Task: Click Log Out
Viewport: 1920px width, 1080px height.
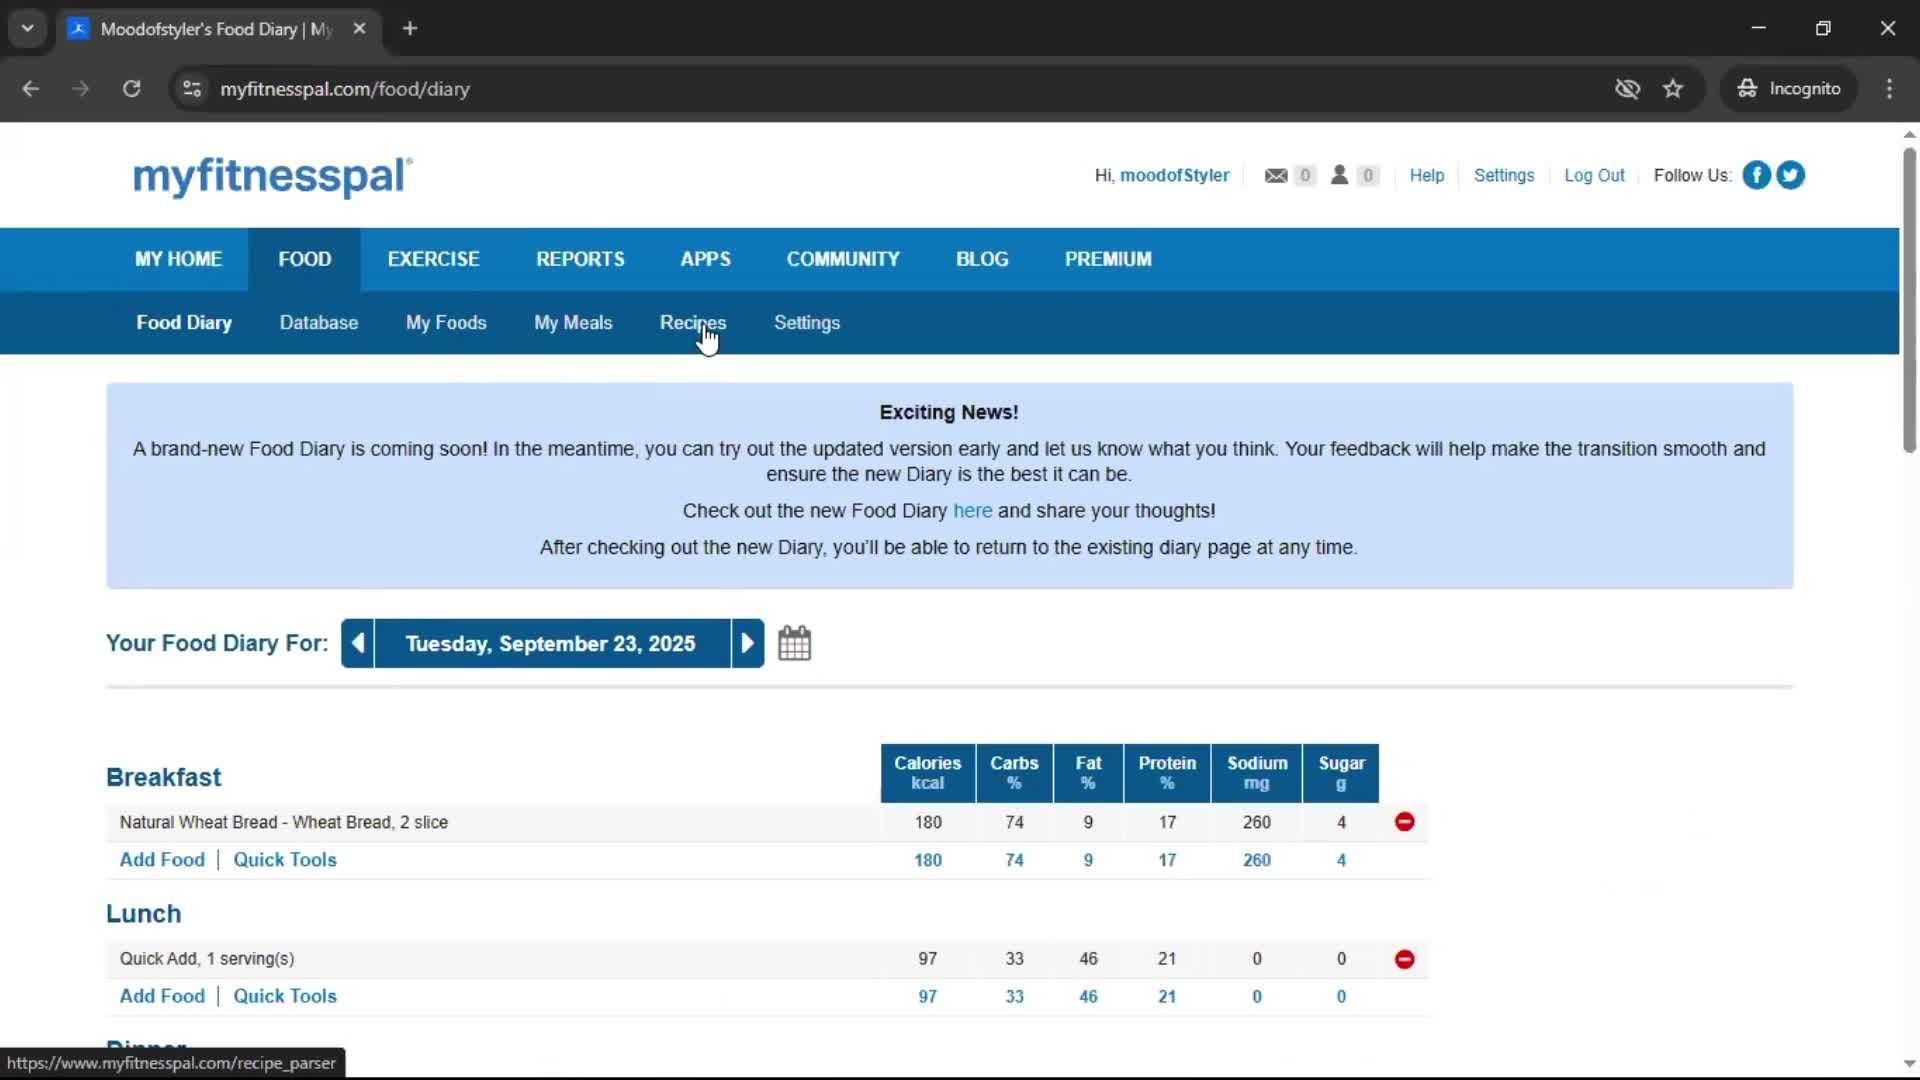Action: pyautogui.click(x=1594, y=175)
